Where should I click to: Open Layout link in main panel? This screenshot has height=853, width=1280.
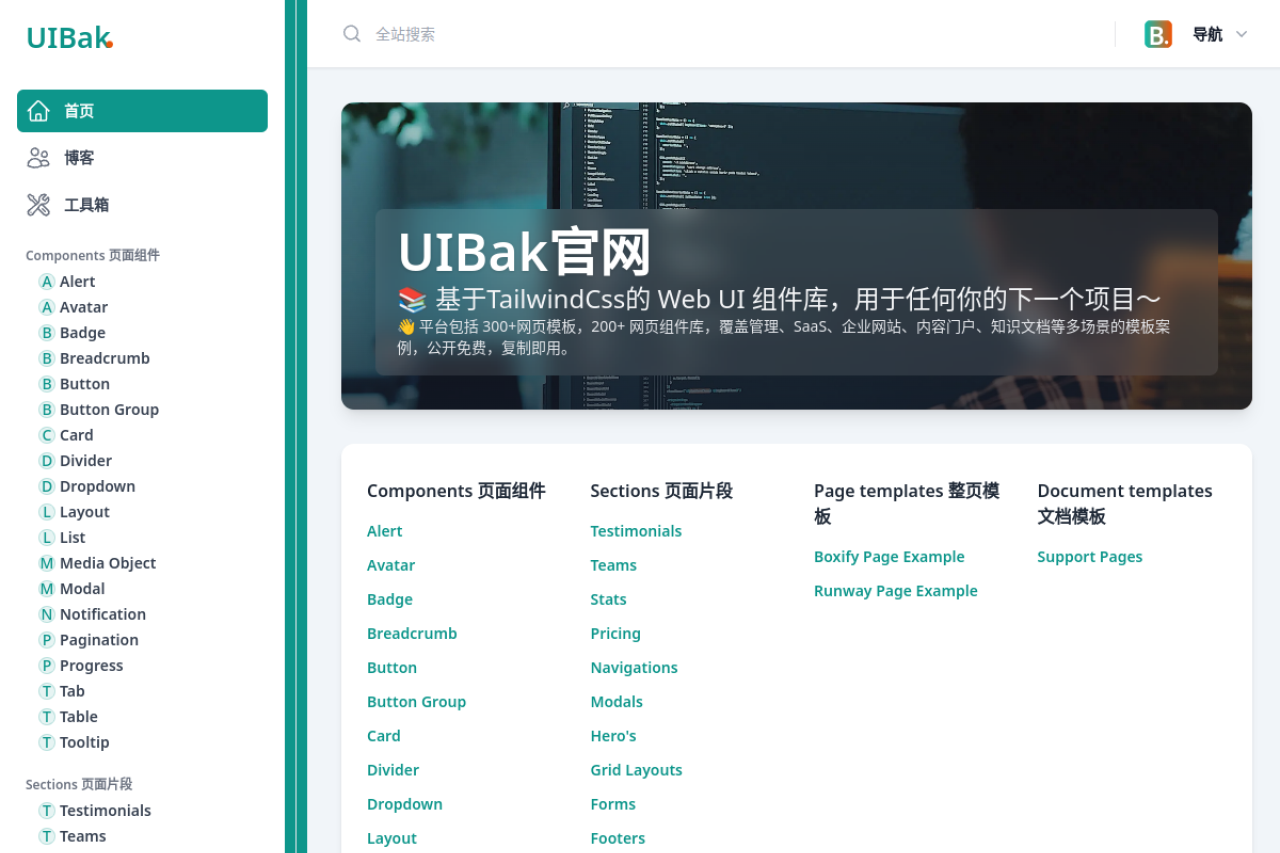(x=392, y=838)
